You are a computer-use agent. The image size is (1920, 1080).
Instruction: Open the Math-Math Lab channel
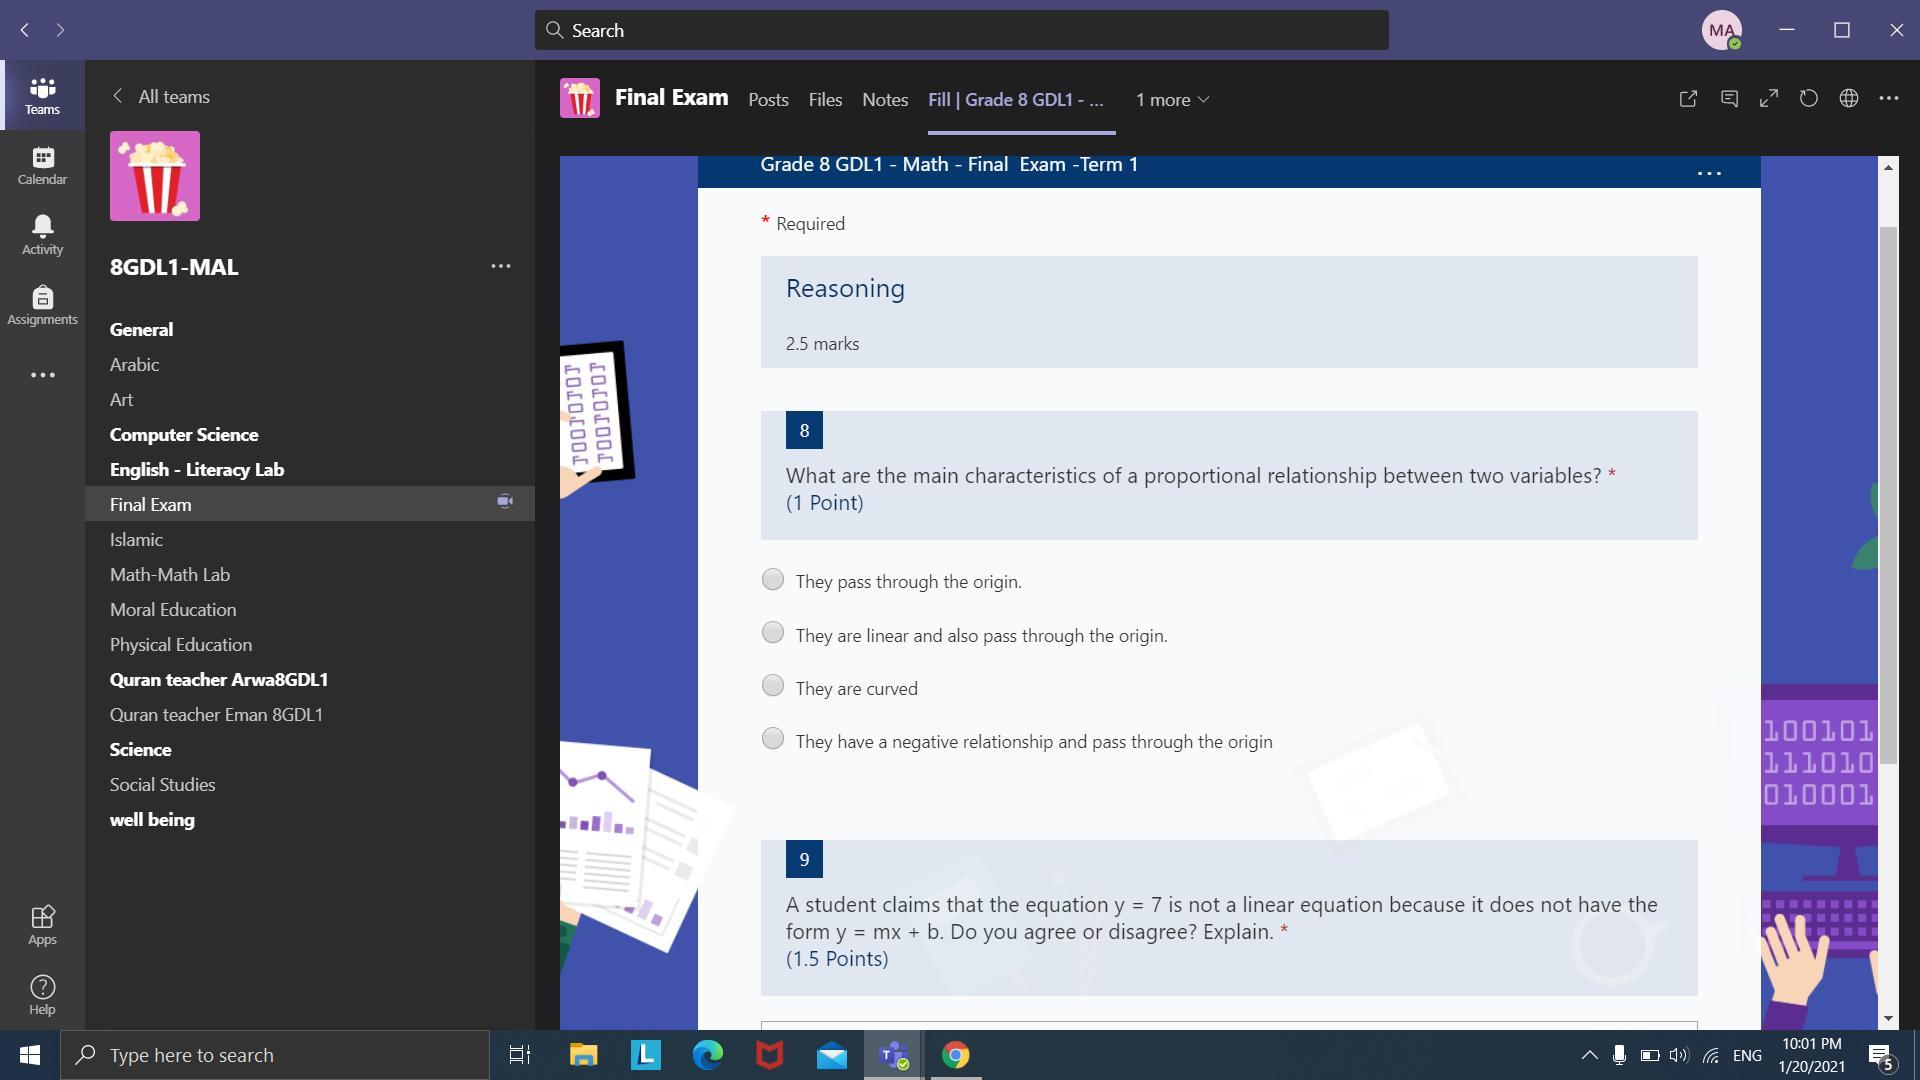tap(170, 575)
